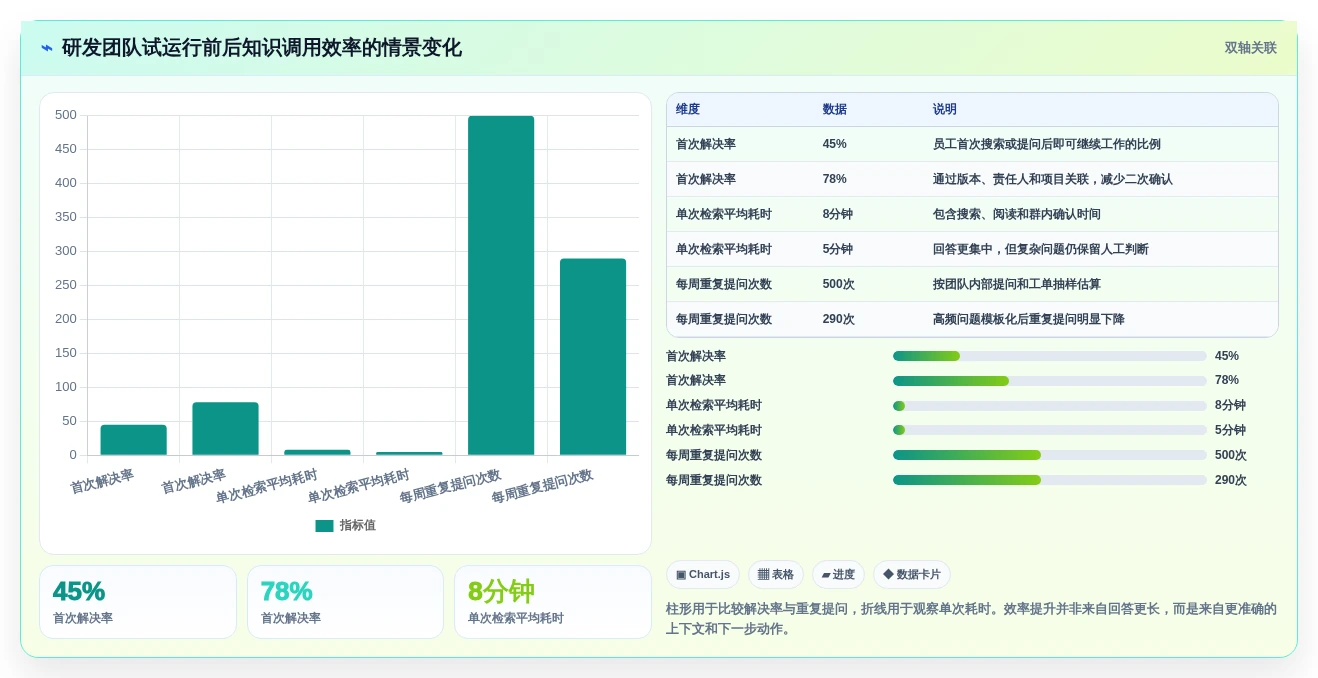Click the 45% cell in the table
Screen dimensions: 1318x678
(x=835, y=144)
